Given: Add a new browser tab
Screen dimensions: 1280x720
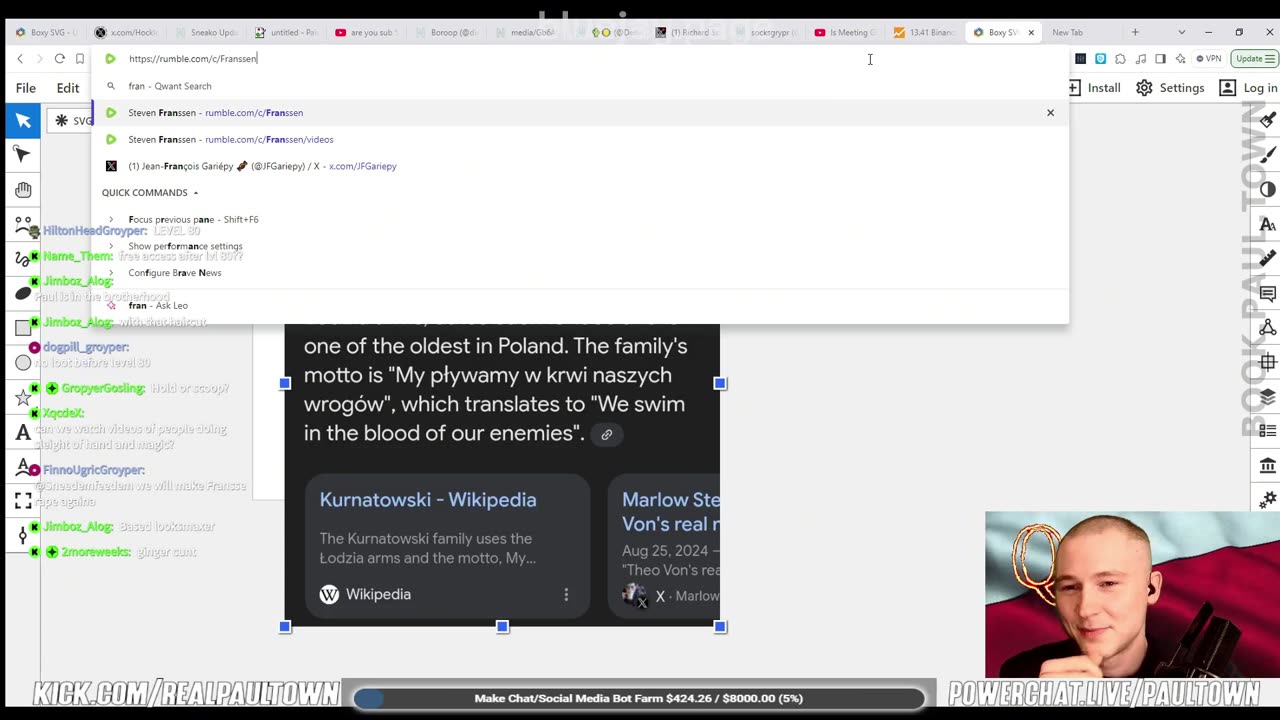Looking at the screenshot, I should [1135, 32].
